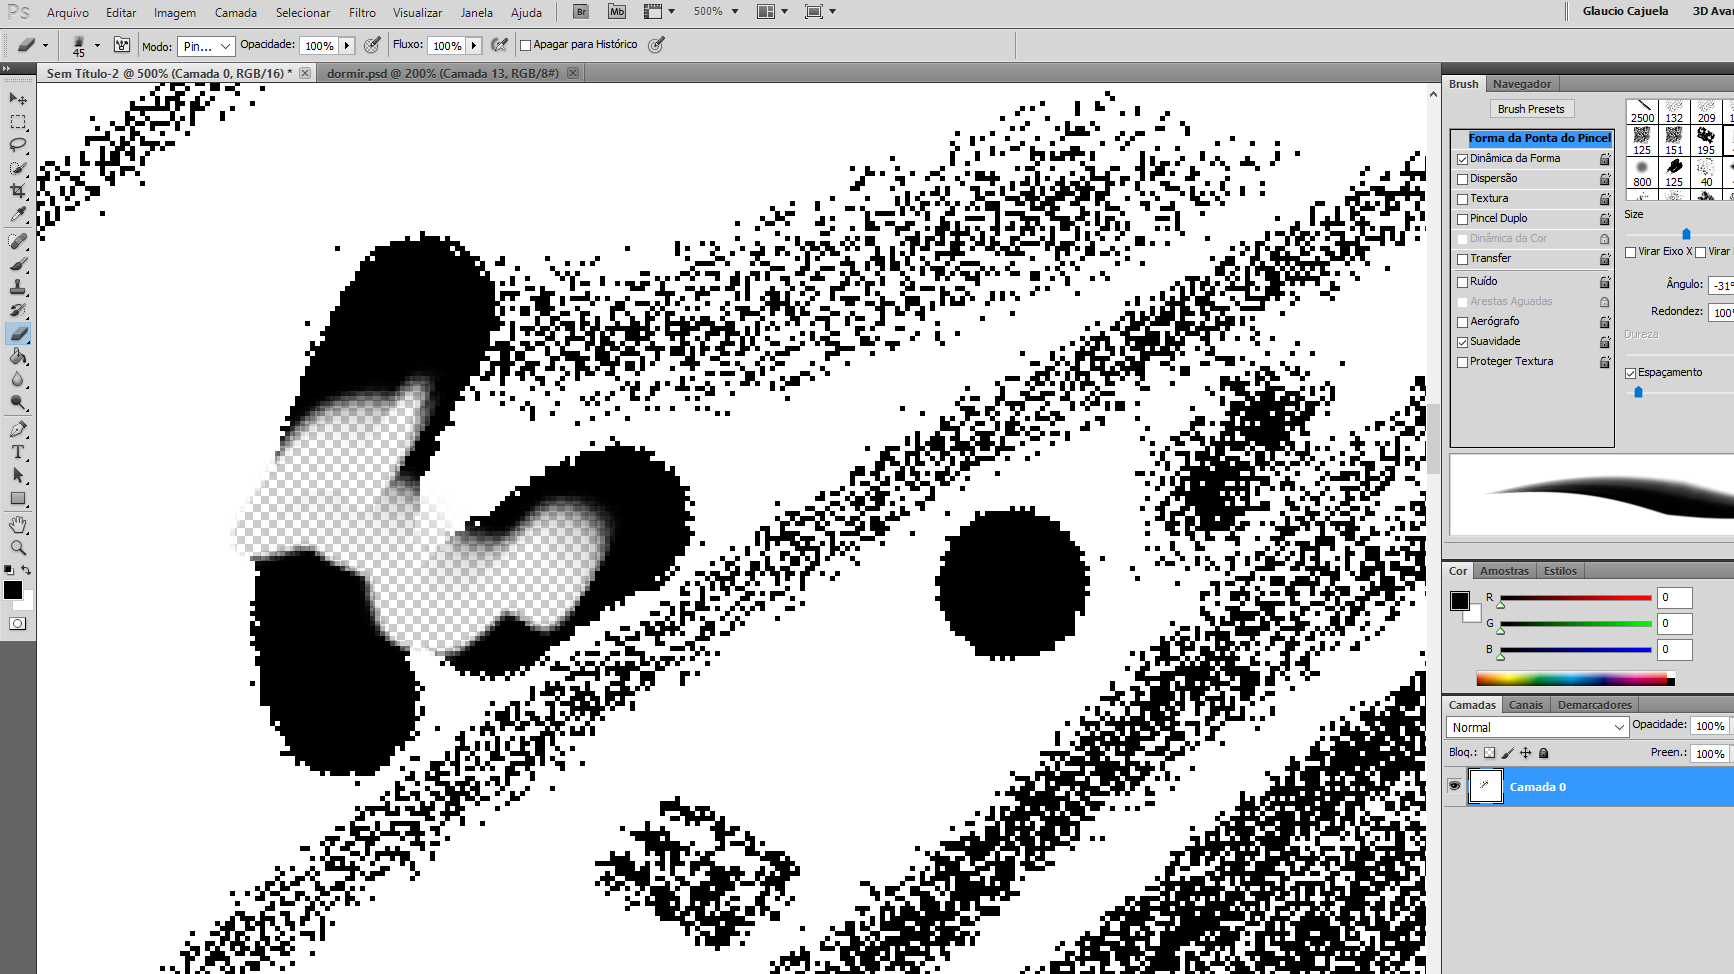Enable the Dispersão brush option
Image resolution: width=1734 pixels, height=974 pixels.
pos(1462,178)
